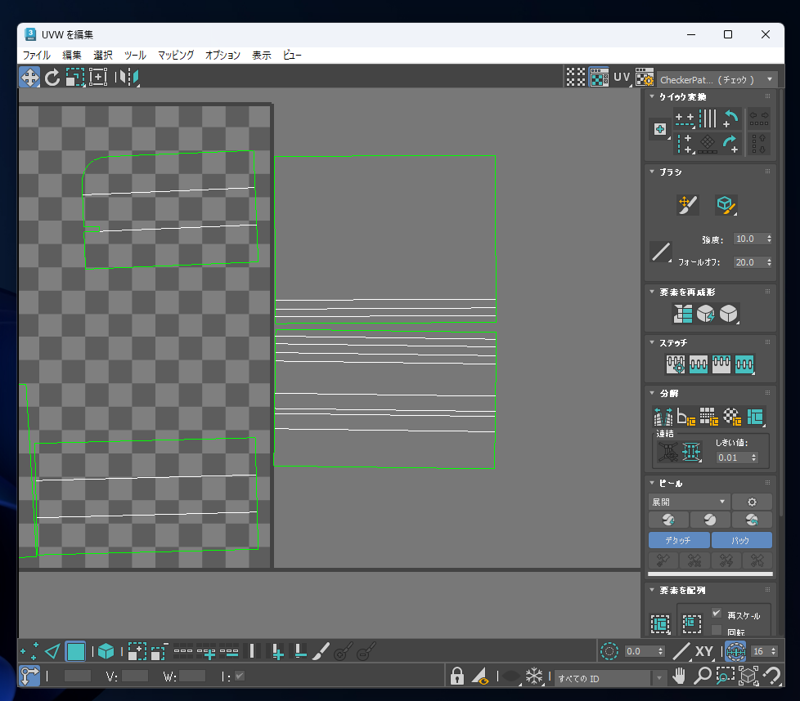Click the Break icon in 分解
This screenshot has width=800, height=701.
pos(663,417)
